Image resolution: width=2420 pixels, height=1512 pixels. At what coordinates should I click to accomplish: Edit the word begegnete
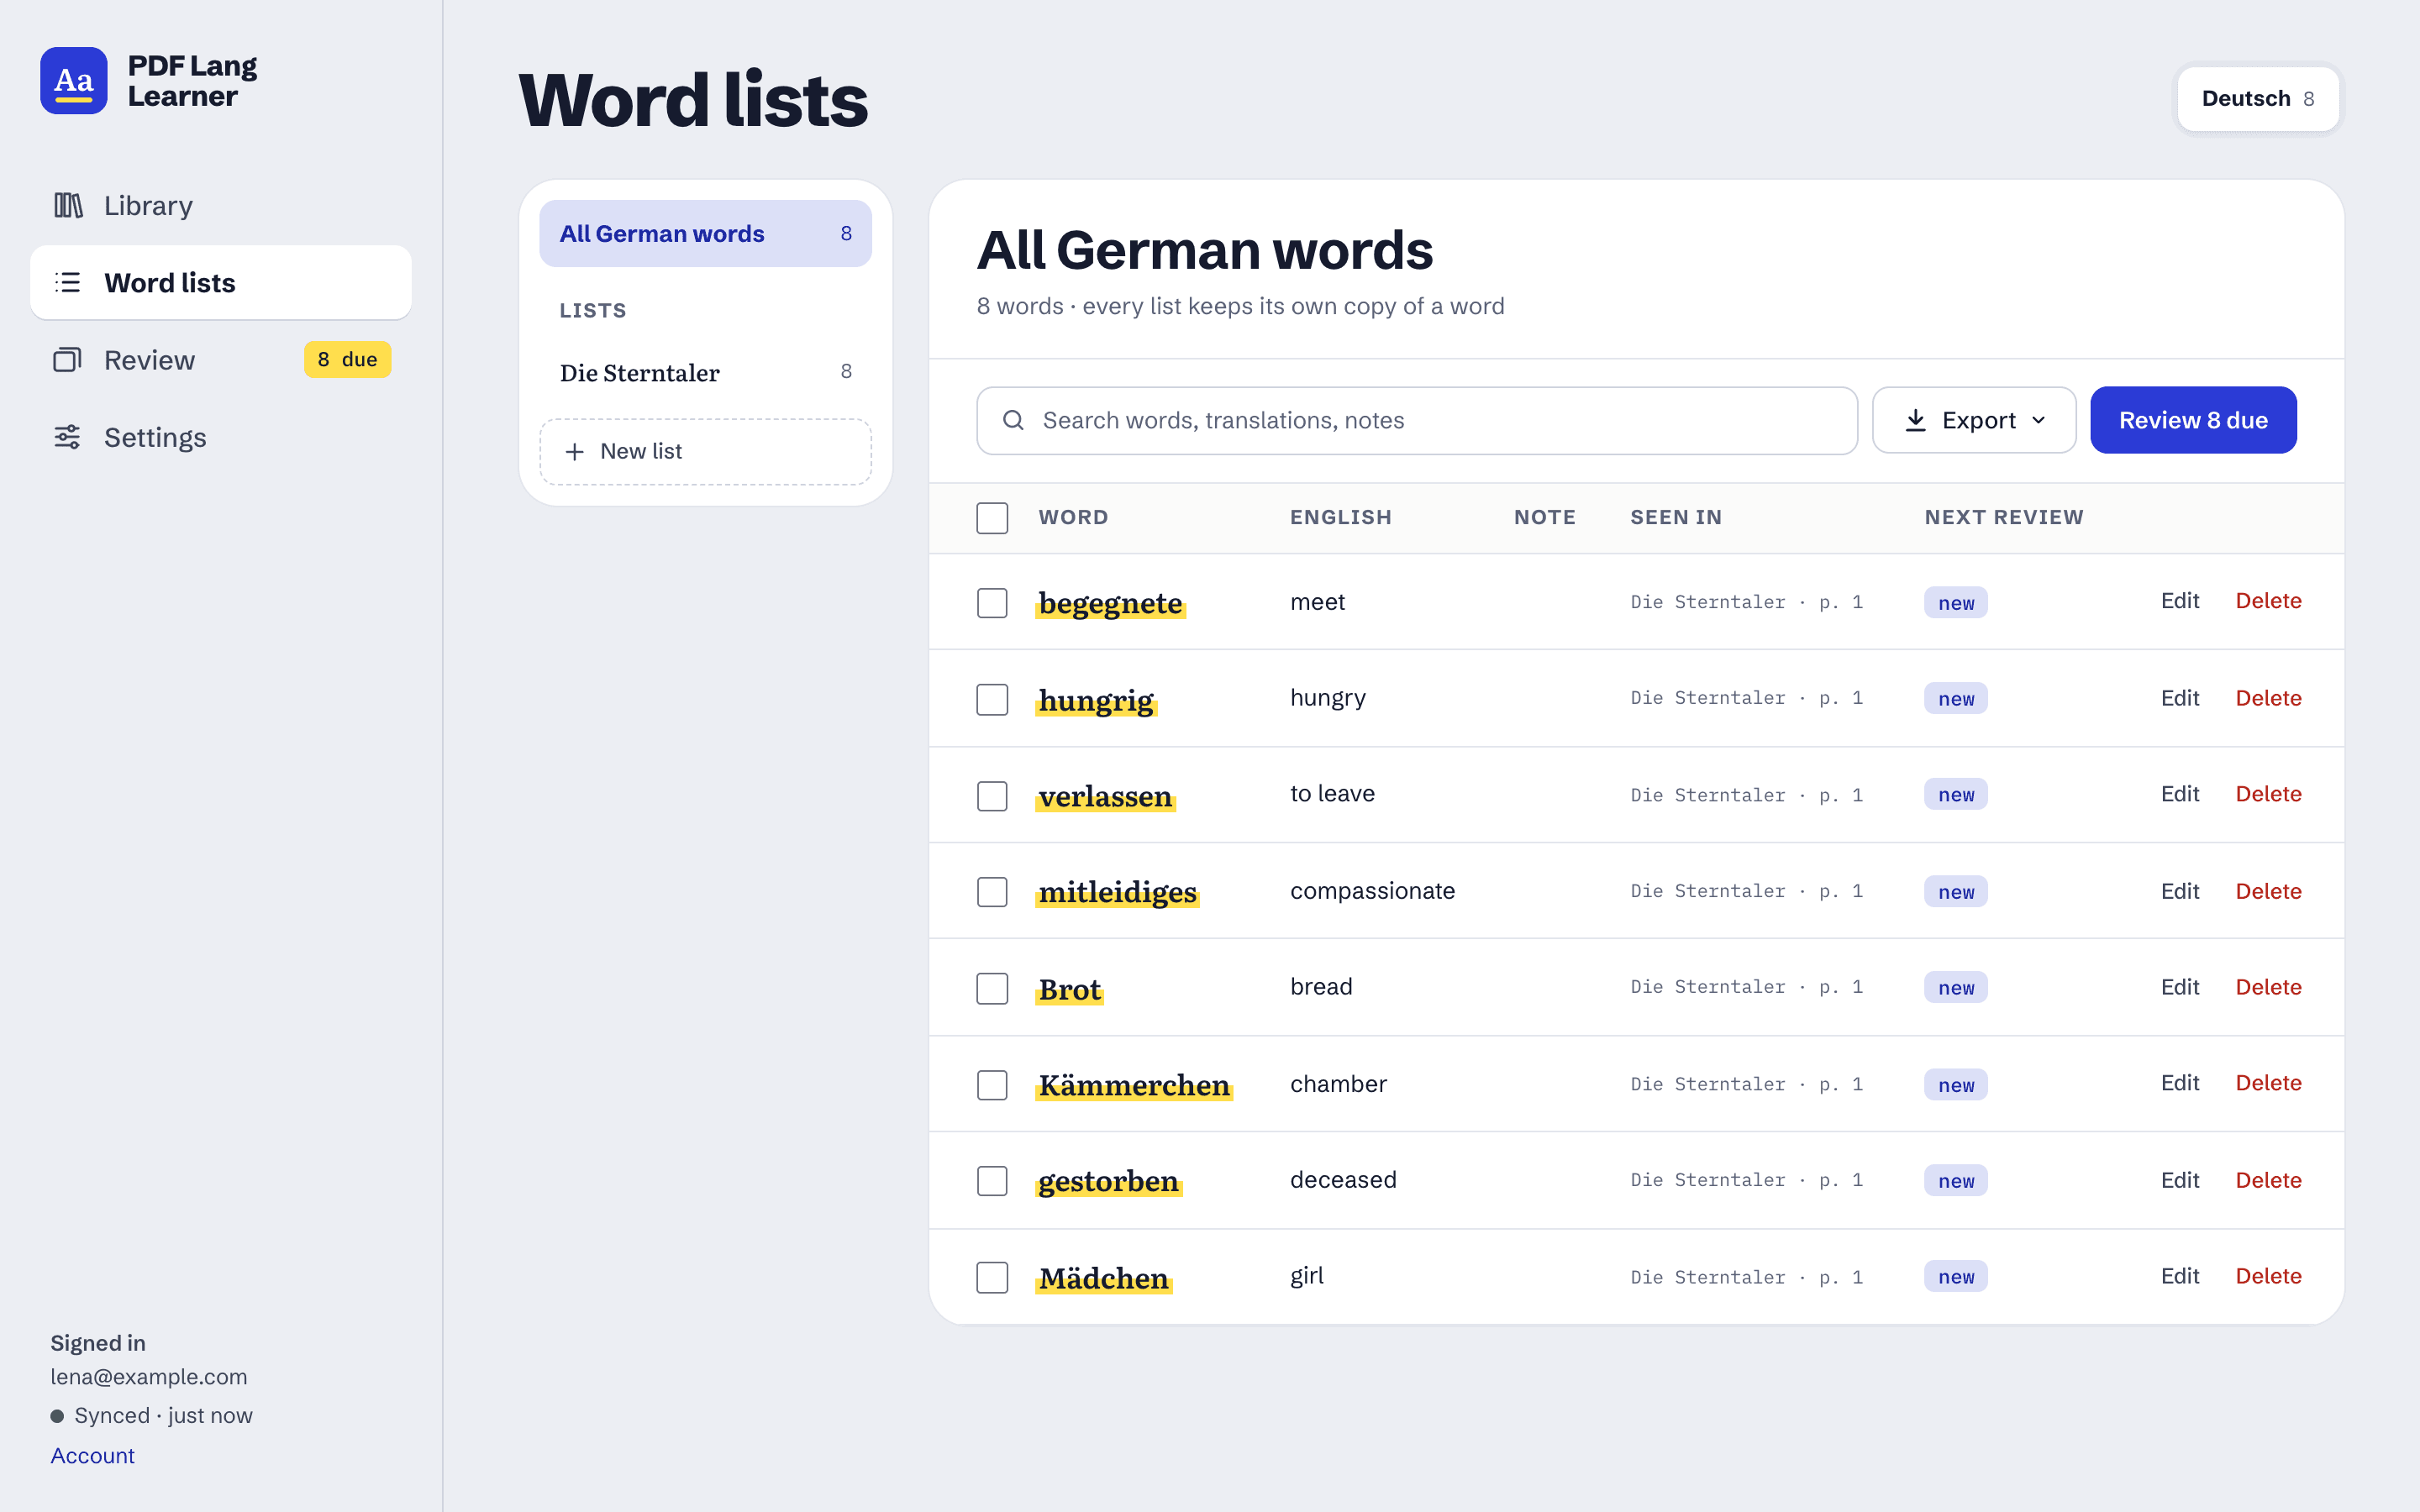[2179, 601]
